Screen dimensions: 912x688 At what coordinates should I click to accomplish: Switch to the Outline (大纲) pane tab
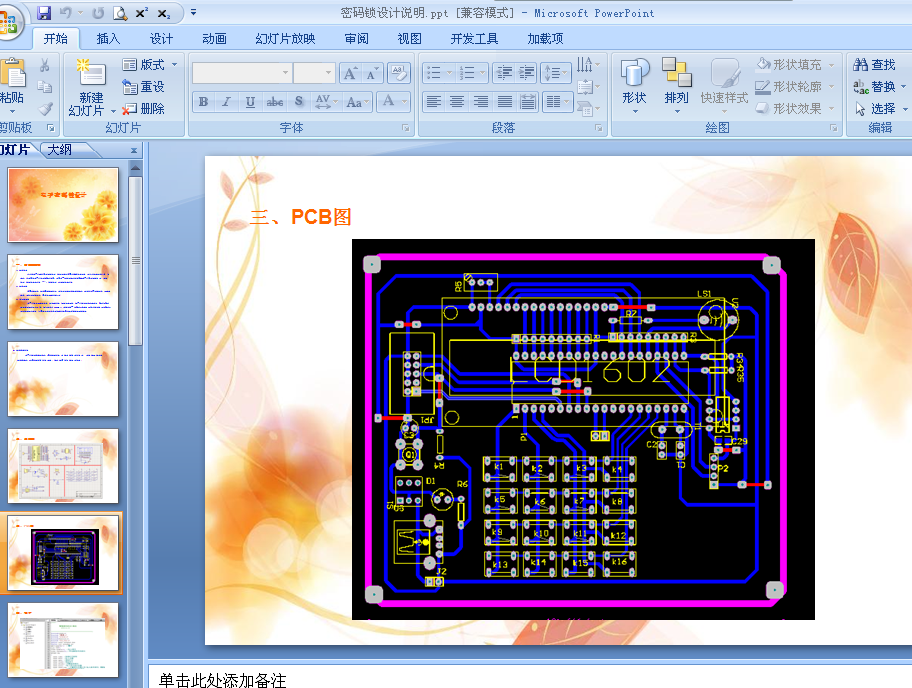pos(60,150)
